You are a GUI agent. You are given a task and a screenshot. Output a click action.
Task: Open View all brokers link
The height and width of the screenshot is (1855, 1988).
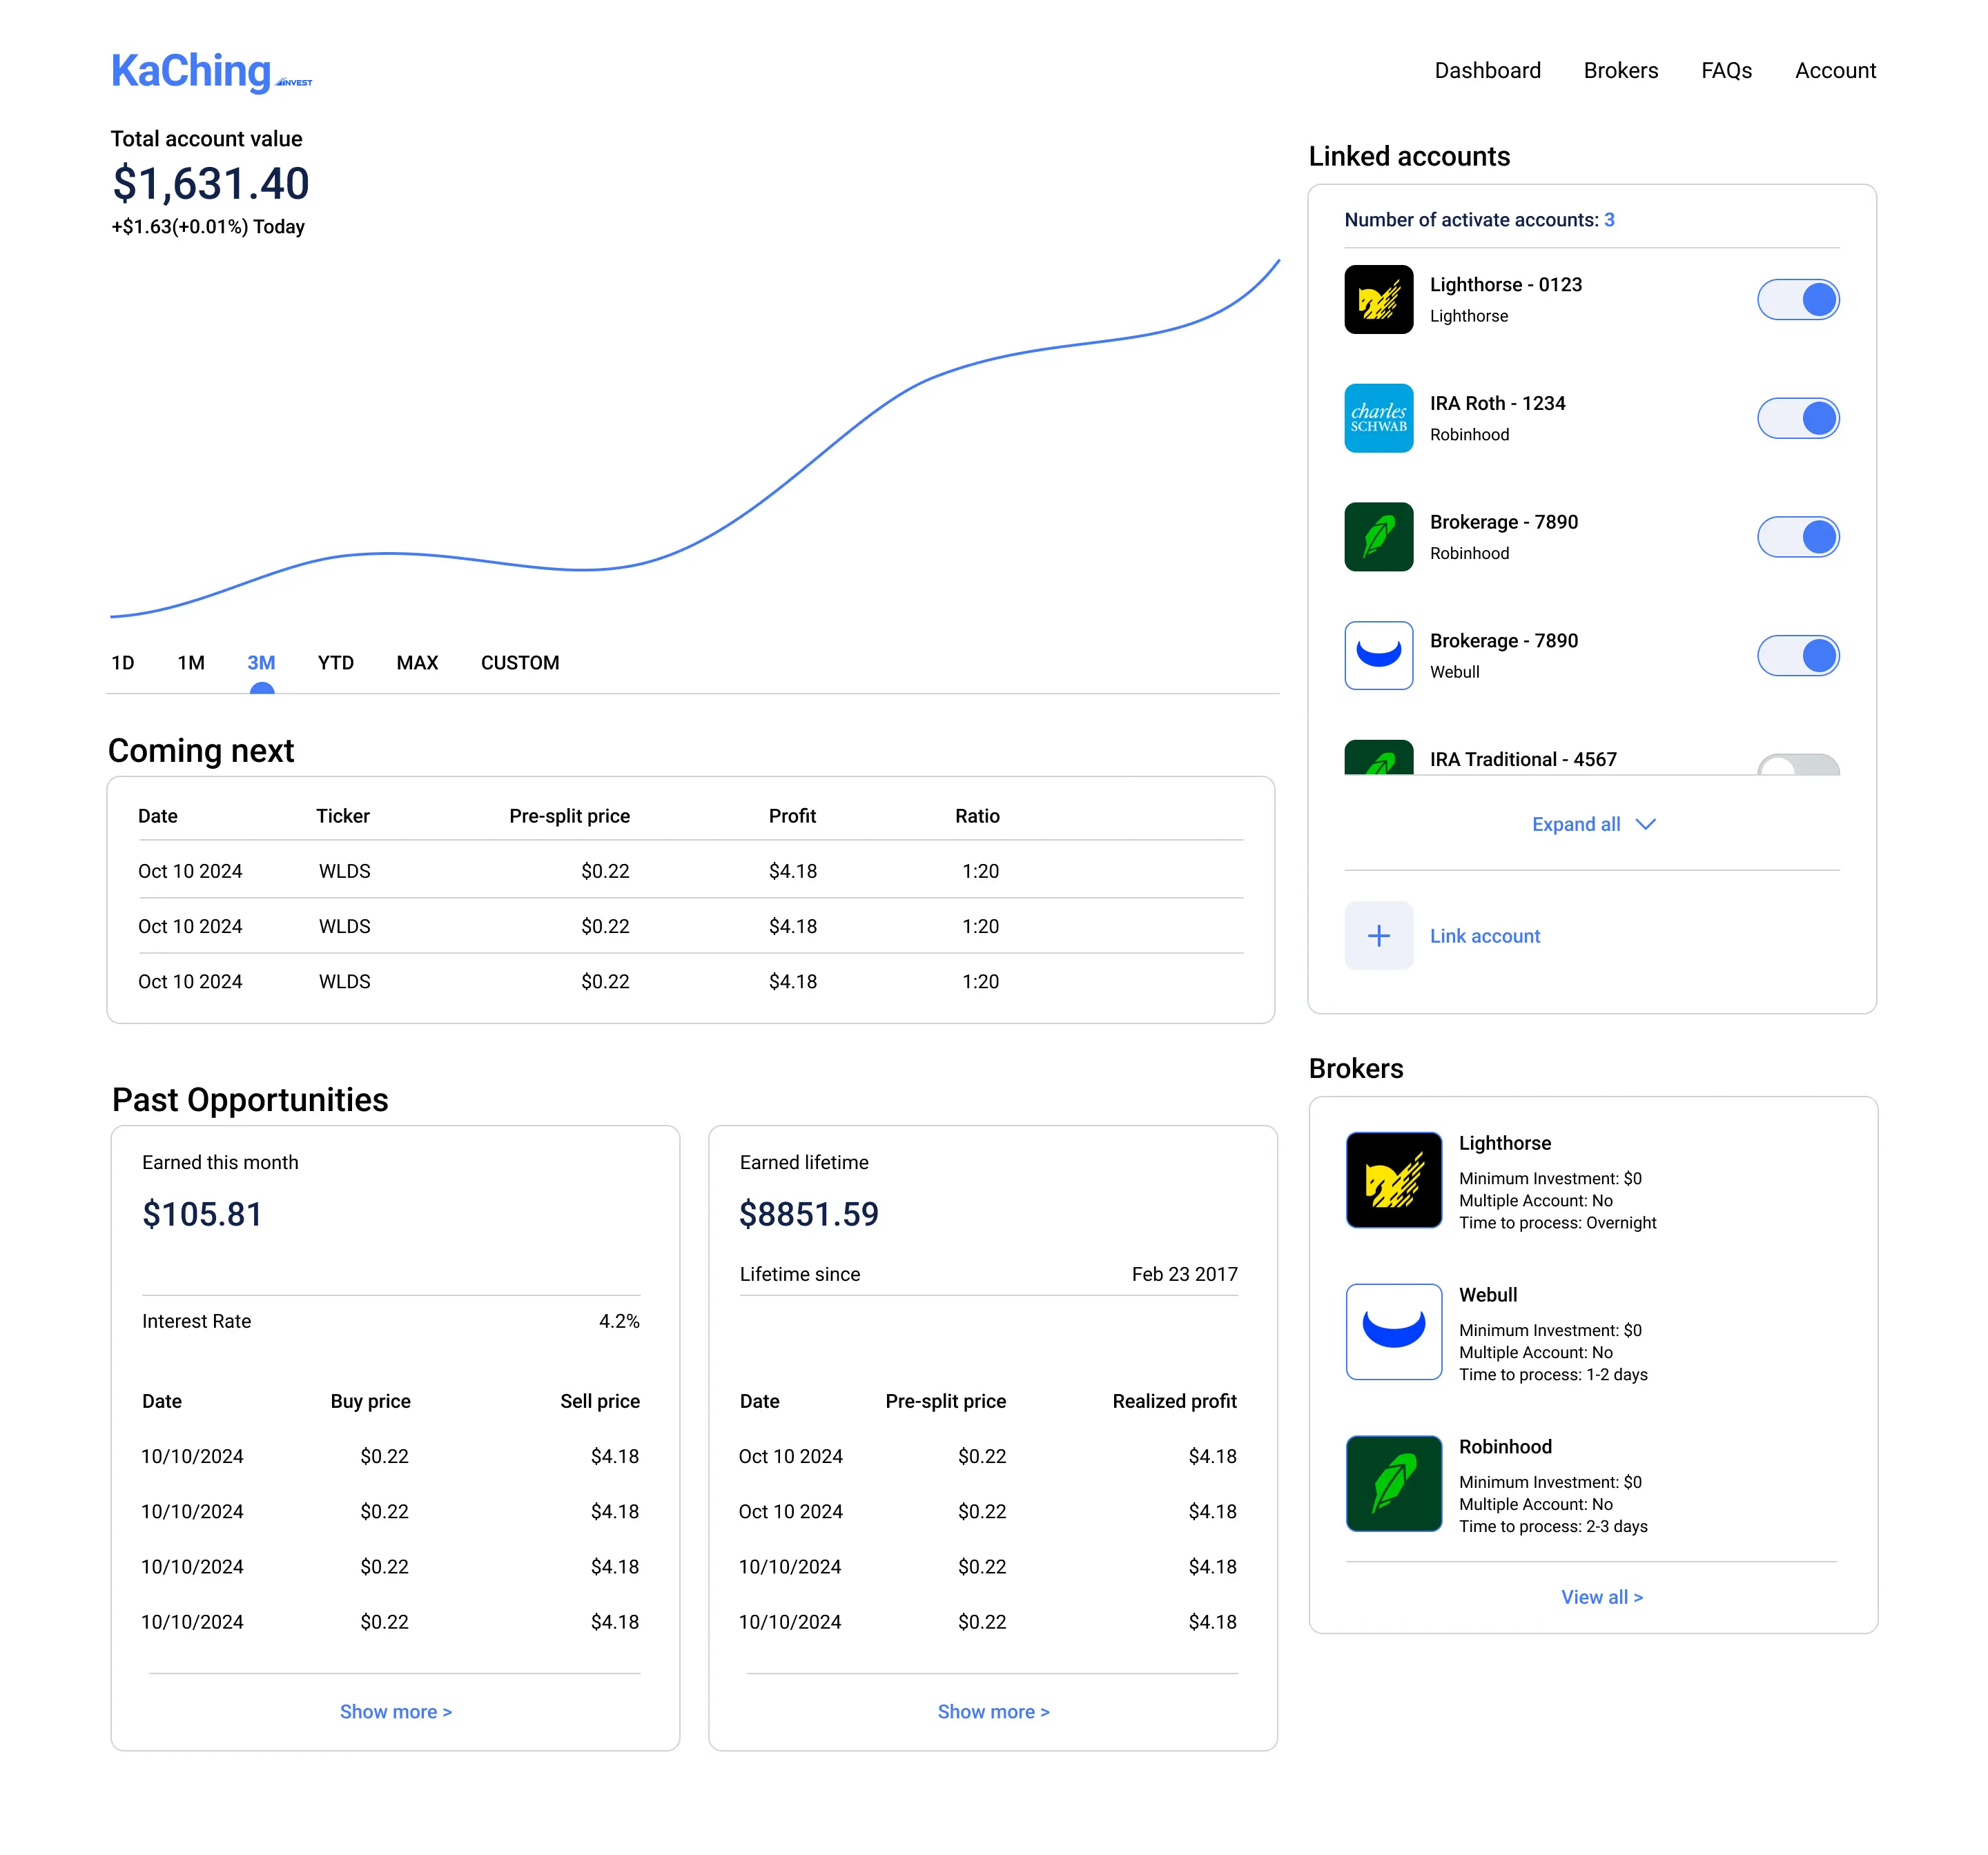(1601, 1597)
